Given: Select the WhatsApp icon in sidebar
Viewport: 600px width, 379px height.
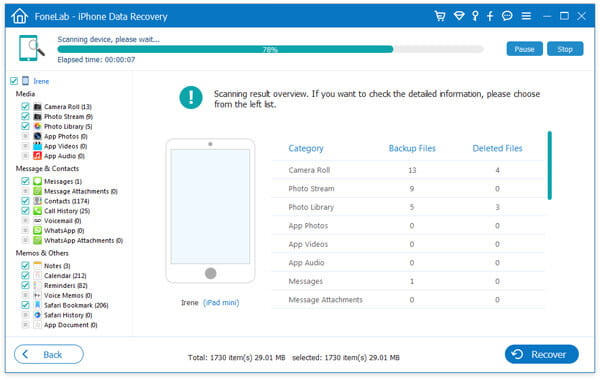Looking at the screenshot, I should 37,230.
